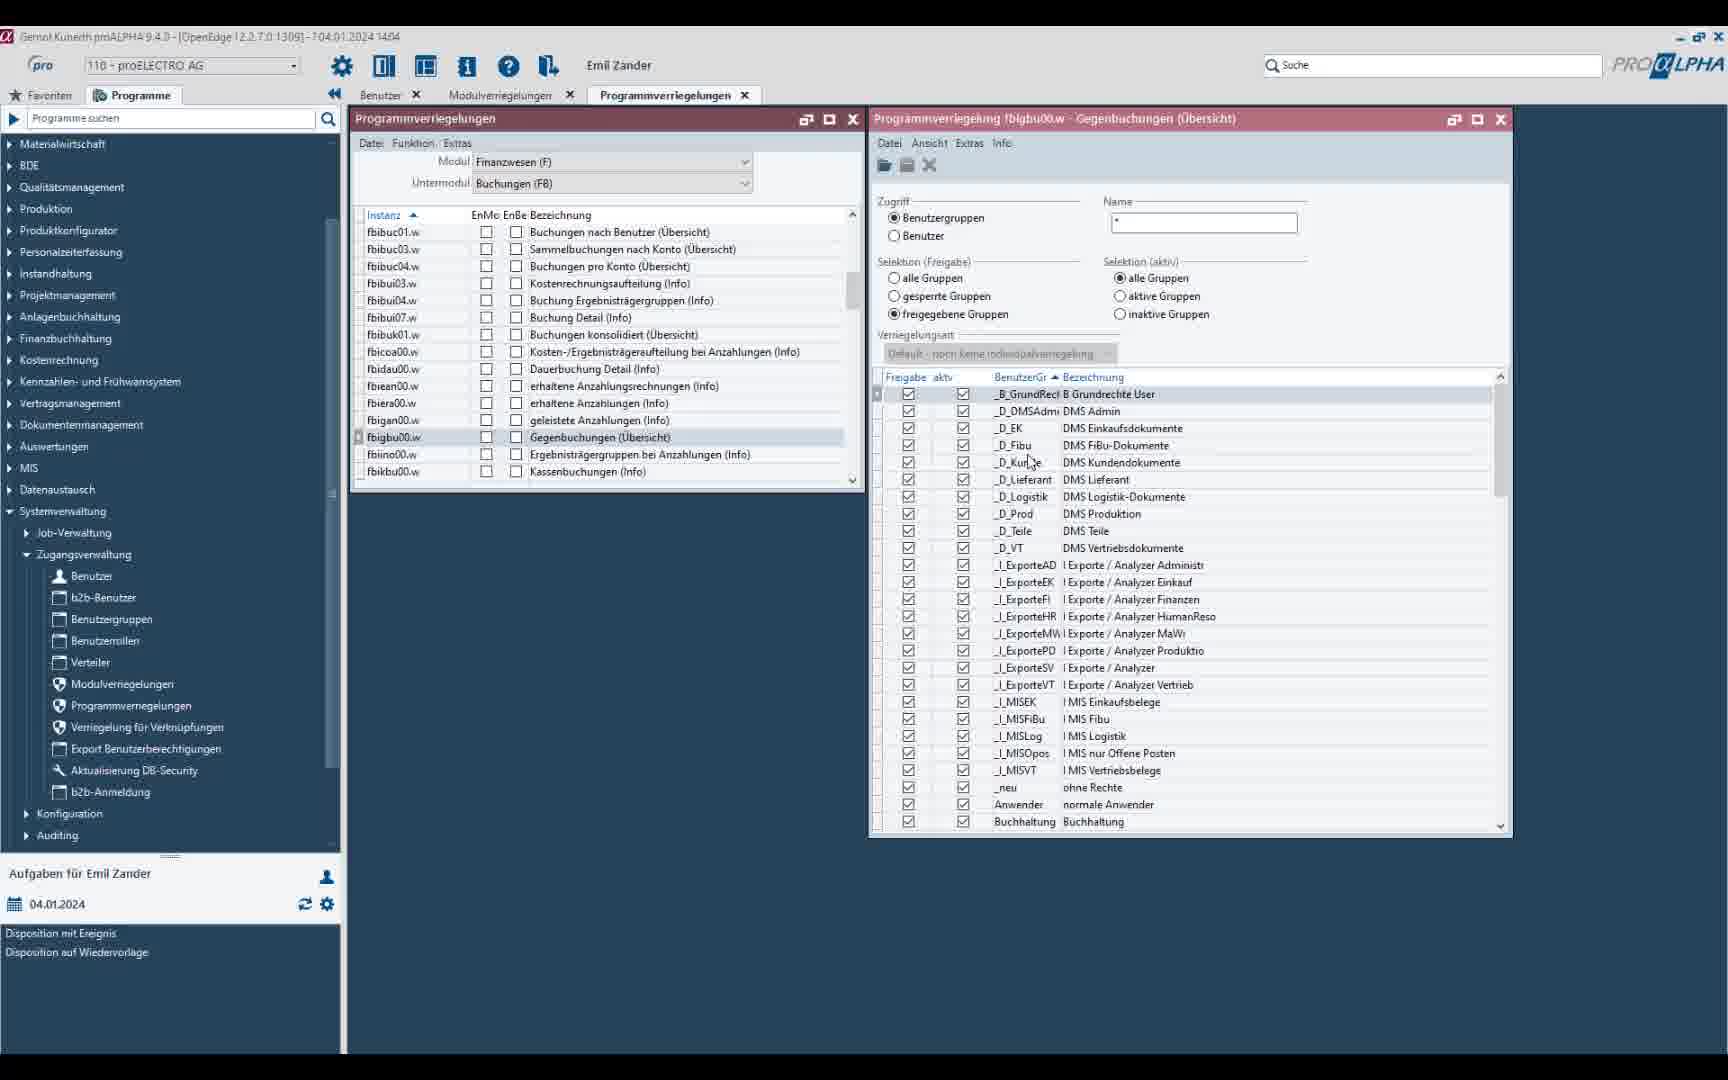Select inaktive Gruppen radio button
1728x1080 pixels.
point(1120,314)
